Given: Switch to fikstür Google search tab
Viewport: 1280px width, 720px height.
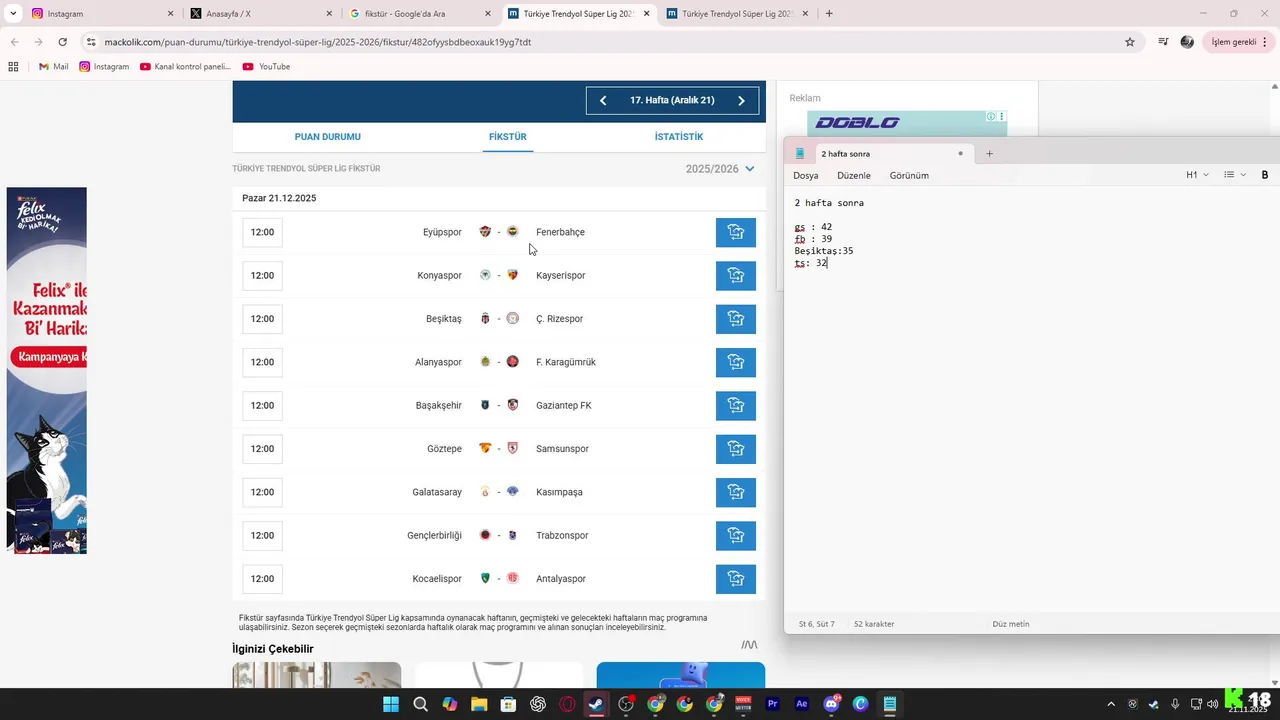Looking at the screenshot, I should click(x=419, y=14).
